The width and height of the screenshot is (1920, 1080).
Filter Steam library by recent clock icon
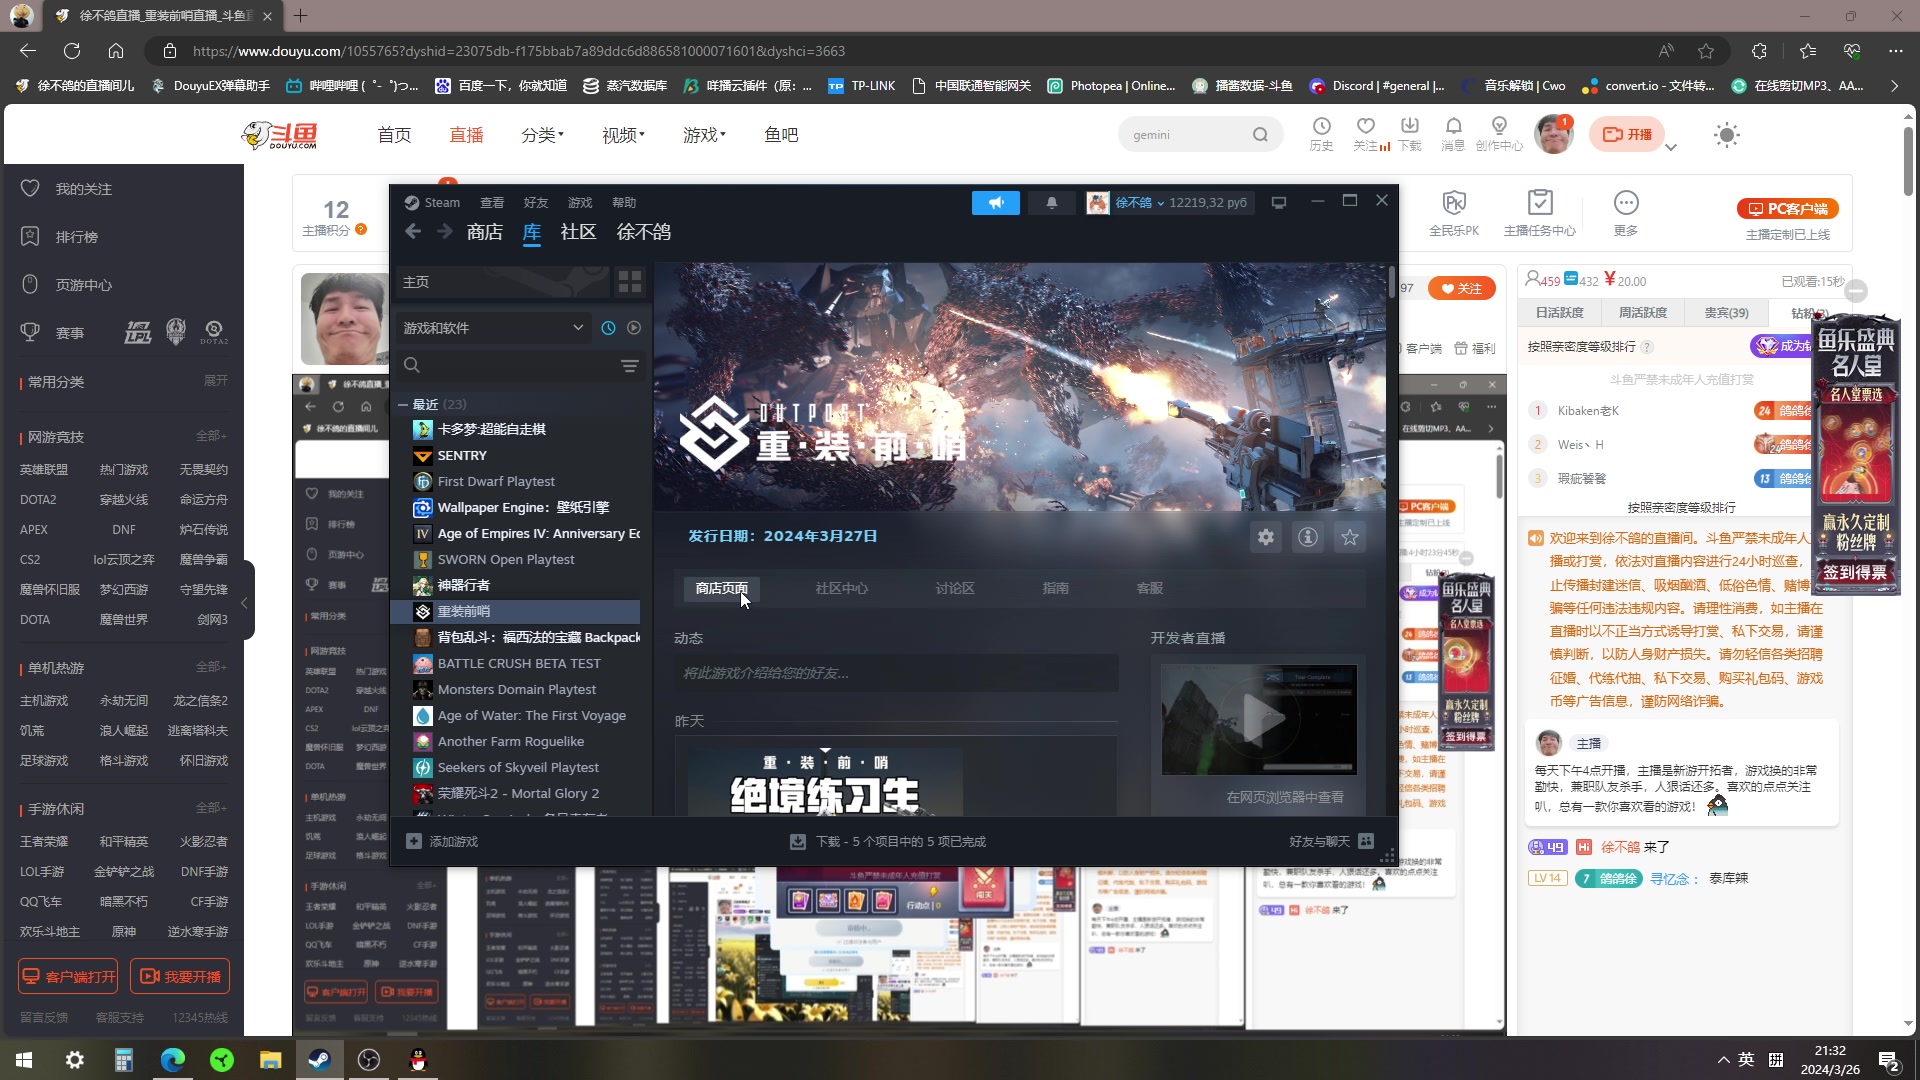coord(608,328)
